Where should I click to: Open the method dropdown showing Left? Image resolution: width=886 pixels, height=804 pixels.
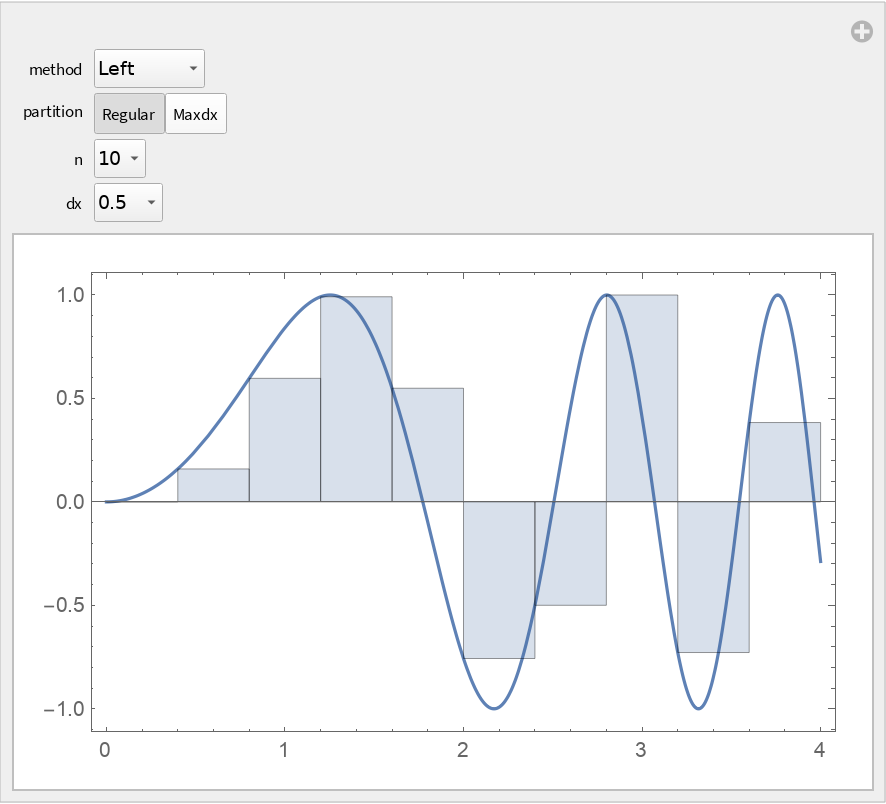[148, 68]
